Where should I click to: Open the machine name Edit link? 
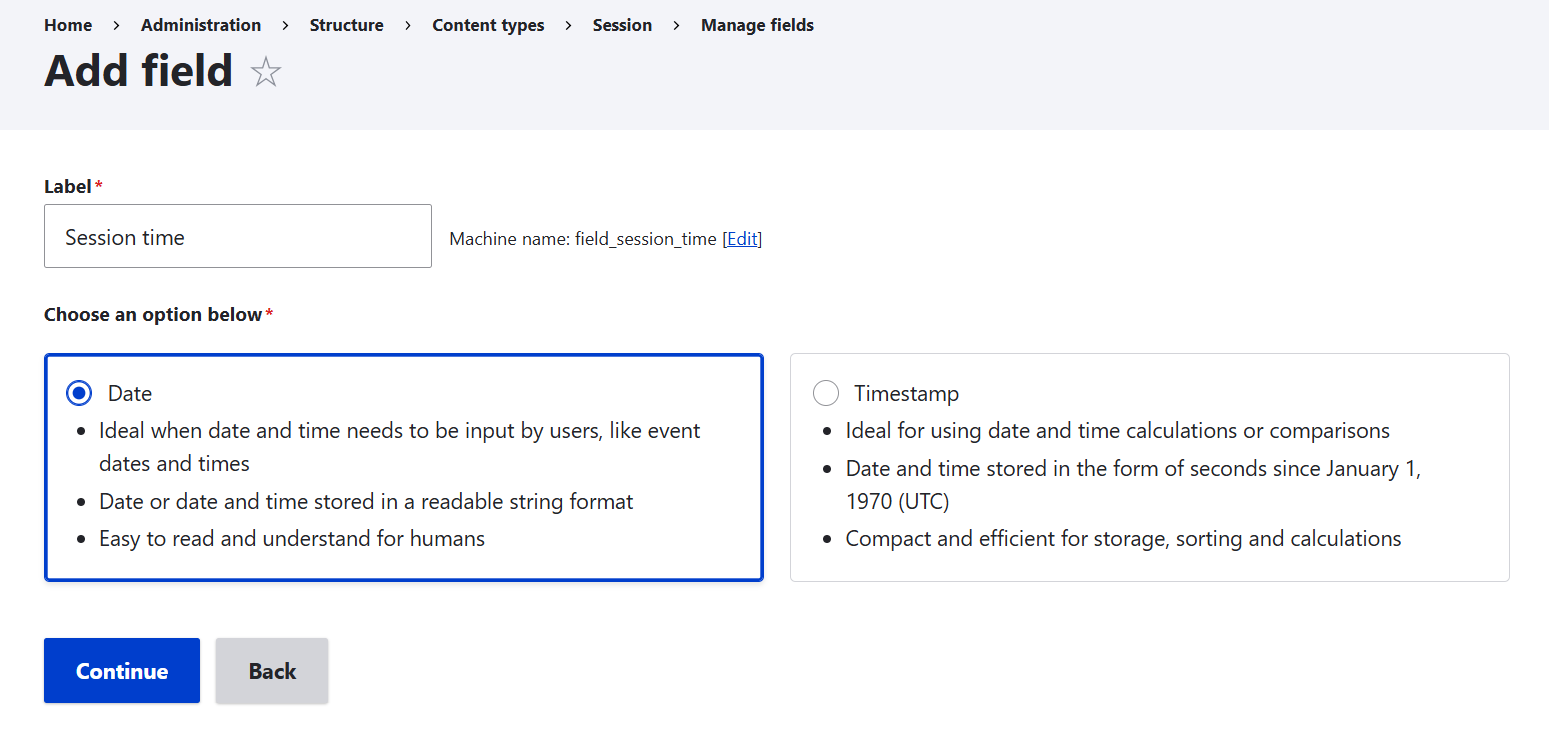click(x=742, y=238)
